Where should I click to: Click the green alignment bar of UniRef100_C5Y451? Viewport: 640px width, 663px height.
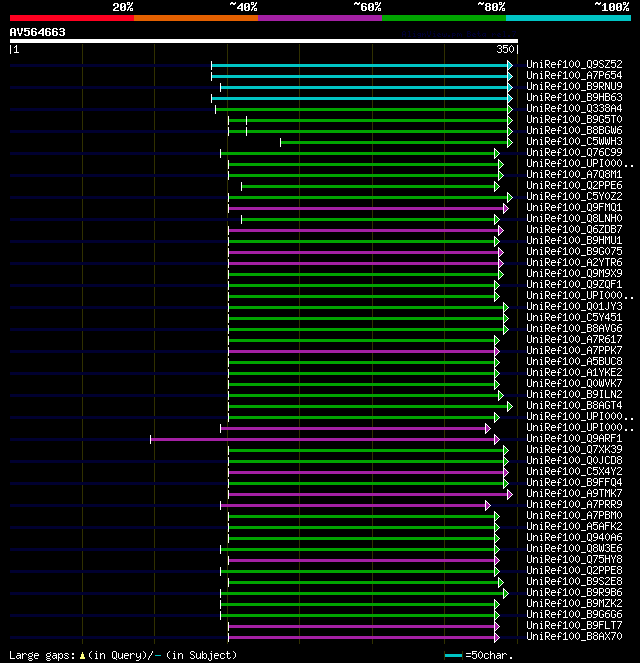[x=368, y=318]
